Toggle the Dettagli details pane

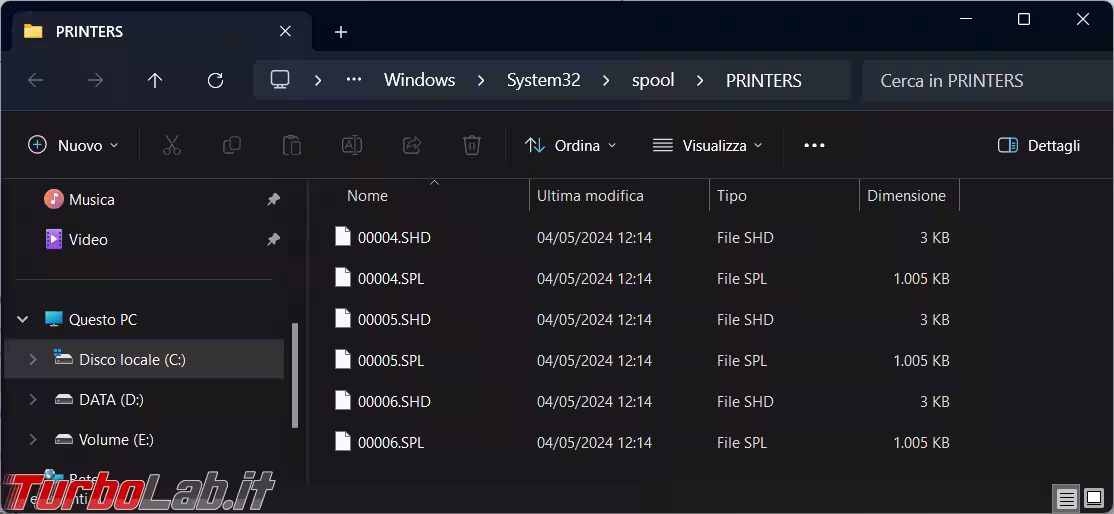tap(1039, 146)
